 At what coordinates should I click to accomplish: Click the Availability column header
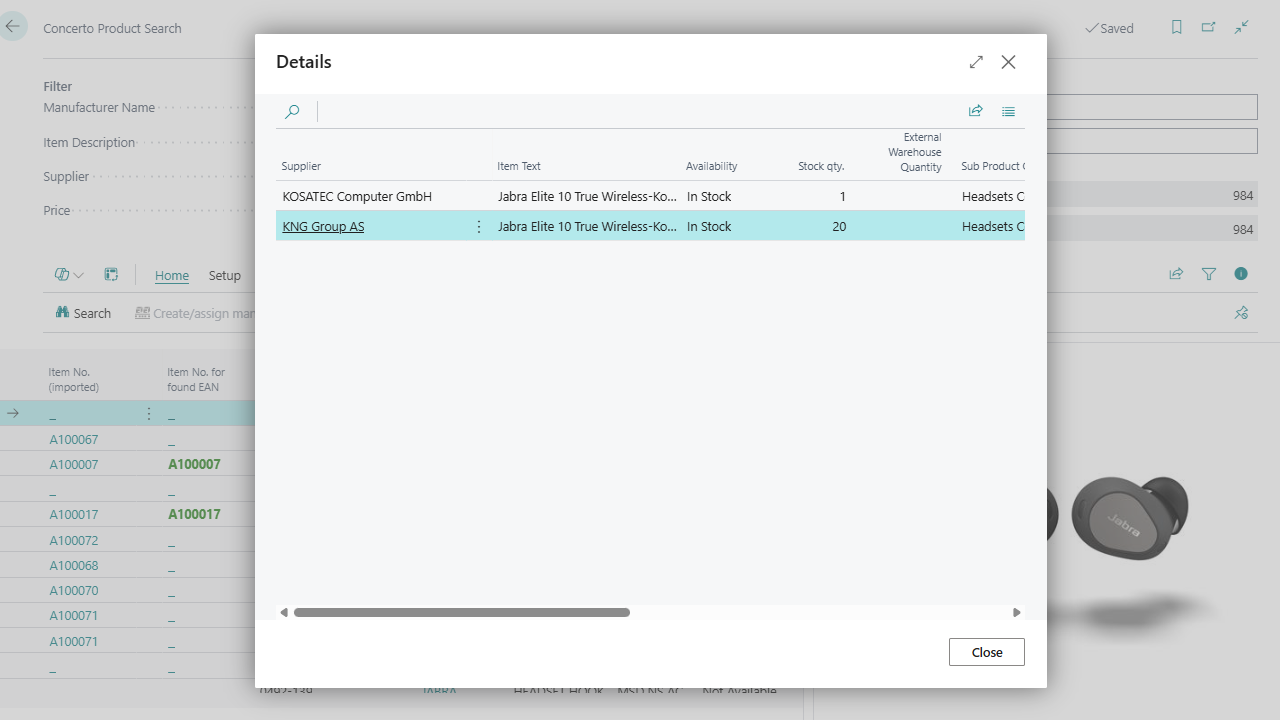pyautogui.click(x=712, y=166)
